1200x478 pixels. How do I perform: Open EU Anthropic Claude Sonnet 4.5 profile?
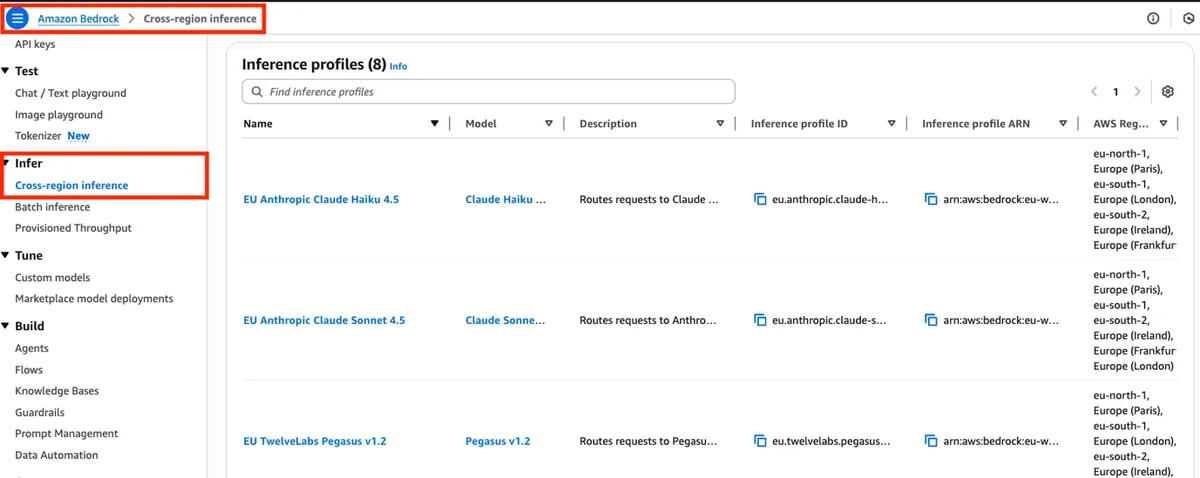tap(324, 321)
